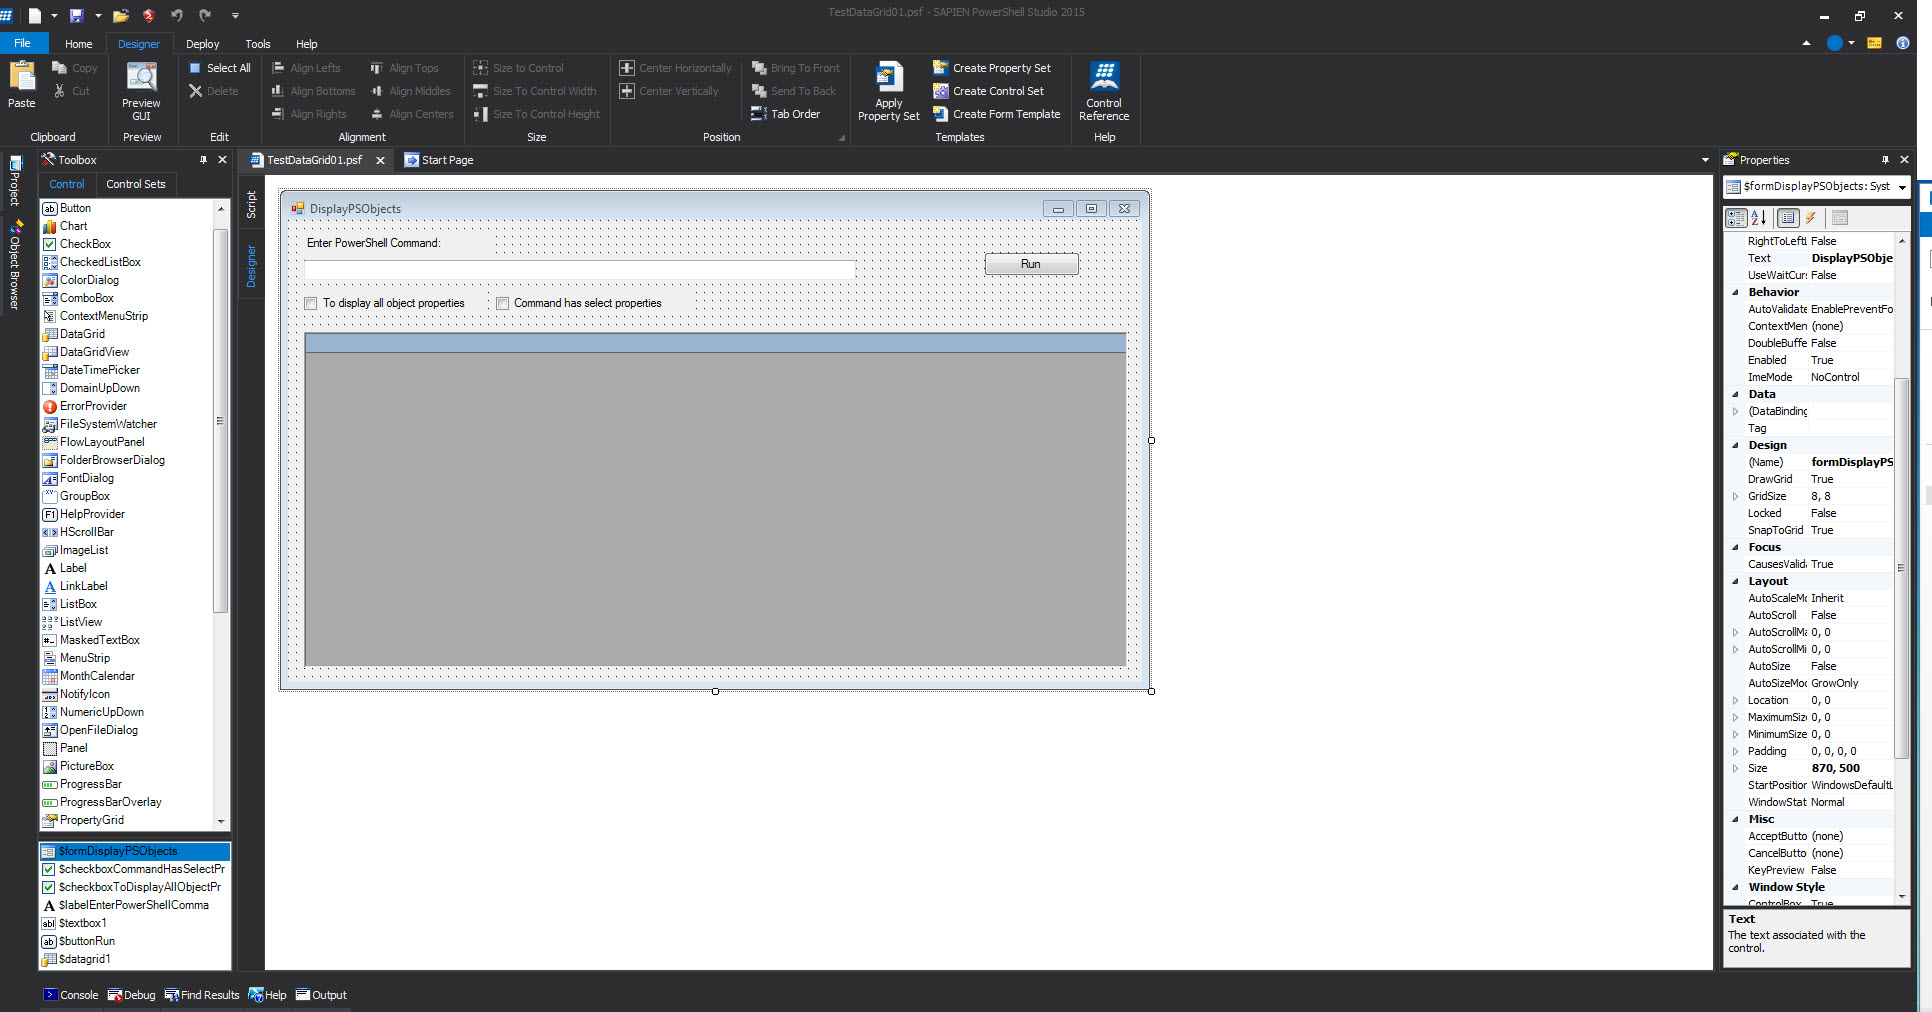Click Create Control Set
The image size is (1932, 1012).
tap(988, 91)
